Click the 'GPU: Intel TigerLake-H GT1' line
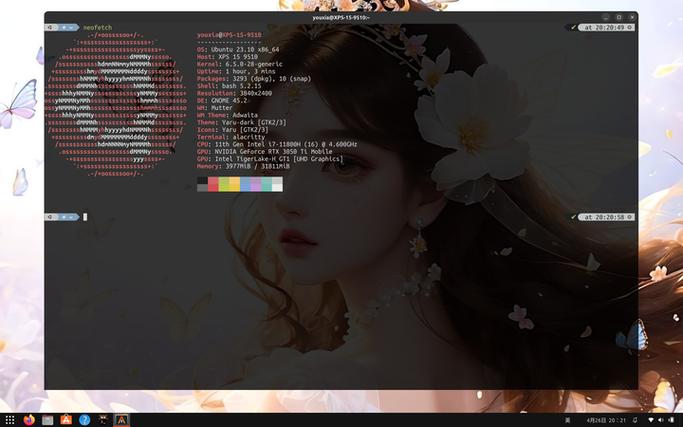 click(270, 159)
